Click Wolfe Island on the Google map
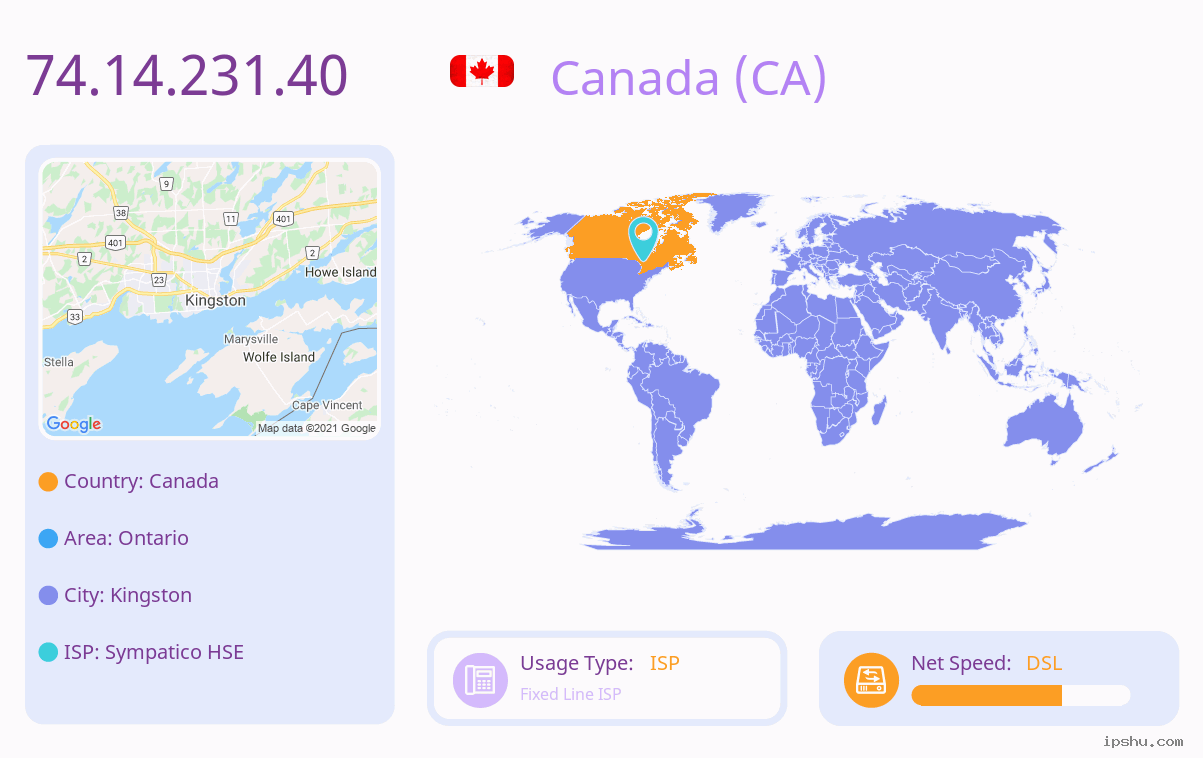 [x=279, y=357]
